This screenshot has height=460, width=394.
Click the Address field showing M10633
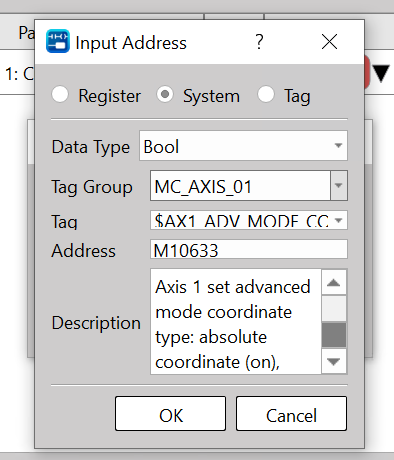pyautogui.click(x=249, y=249)
